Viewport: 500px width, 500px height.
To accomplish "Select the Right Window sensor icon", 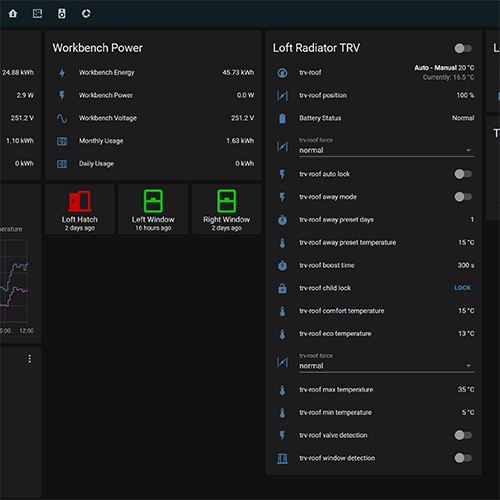I will coord(227,201).
